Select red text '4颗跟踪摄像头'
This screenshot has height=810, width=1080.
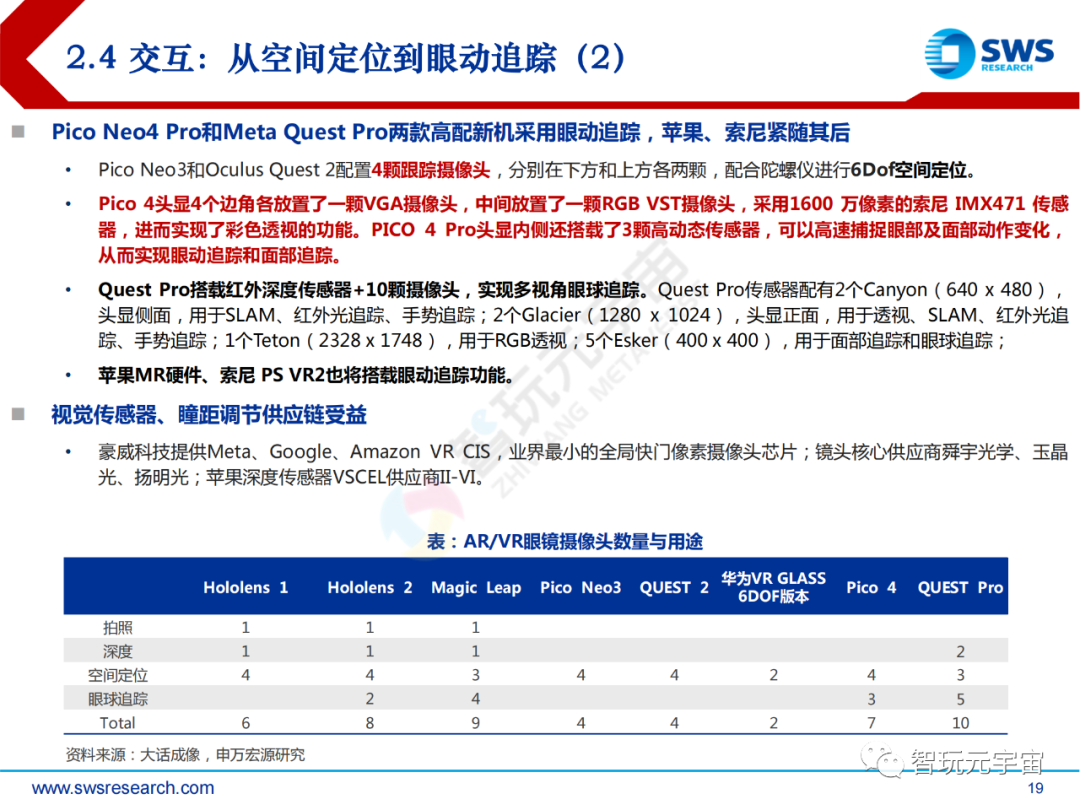point(431,169)
